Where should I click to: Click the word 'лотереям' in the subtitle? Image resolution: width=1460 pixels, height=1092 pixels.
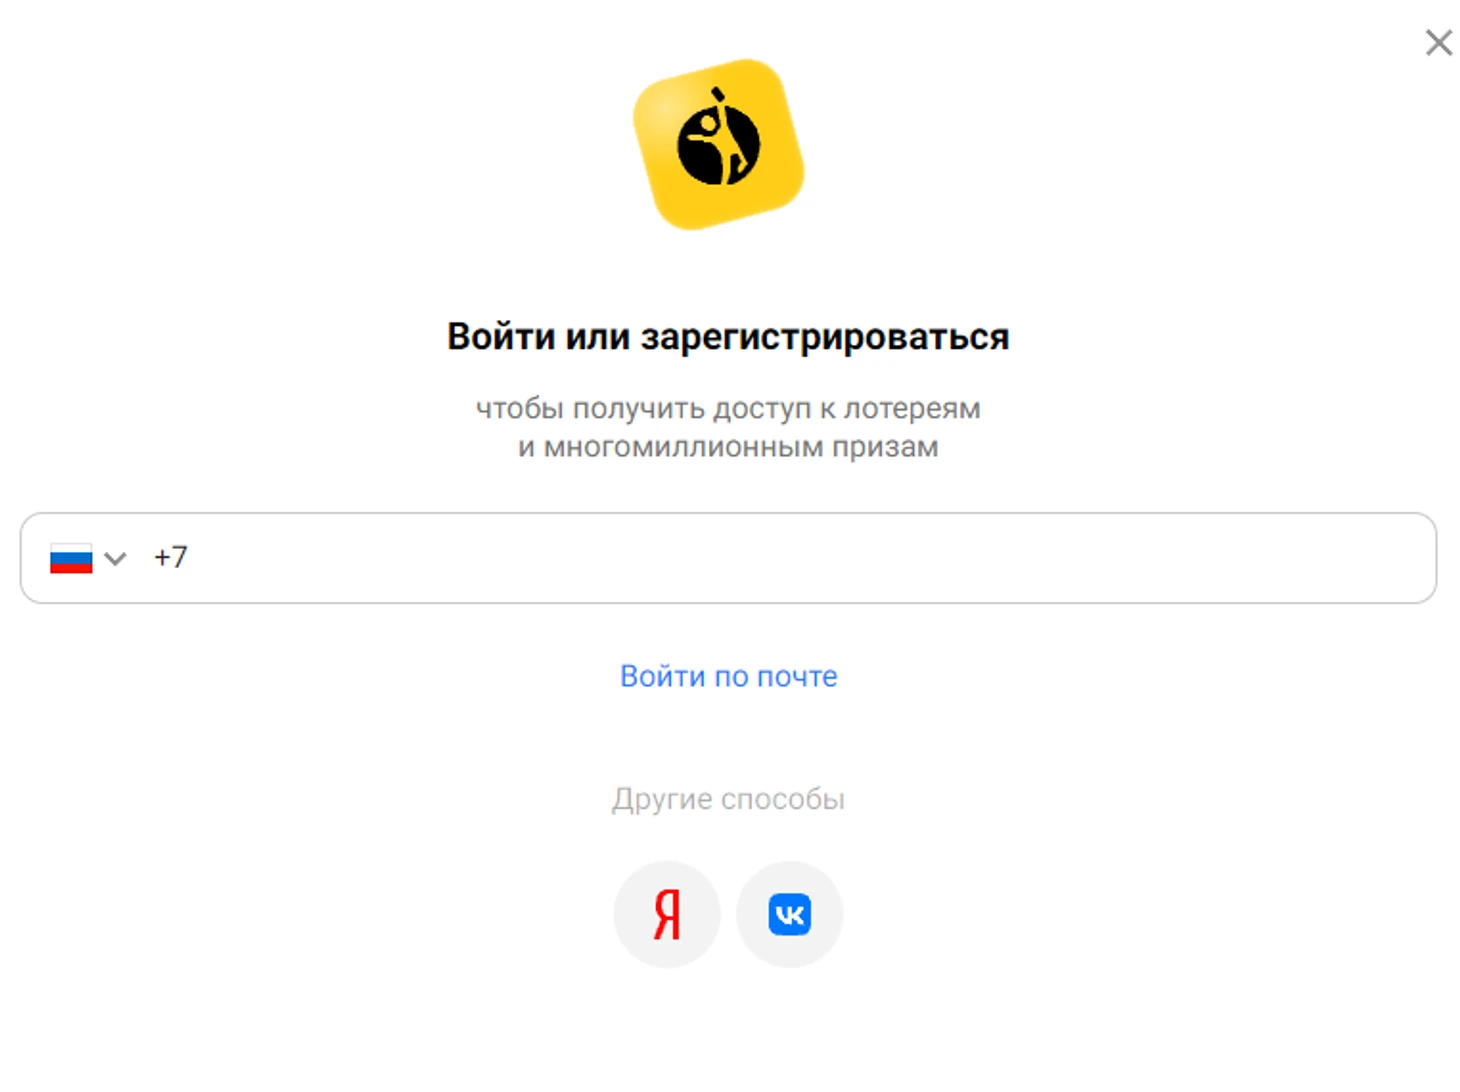point(912,409)
